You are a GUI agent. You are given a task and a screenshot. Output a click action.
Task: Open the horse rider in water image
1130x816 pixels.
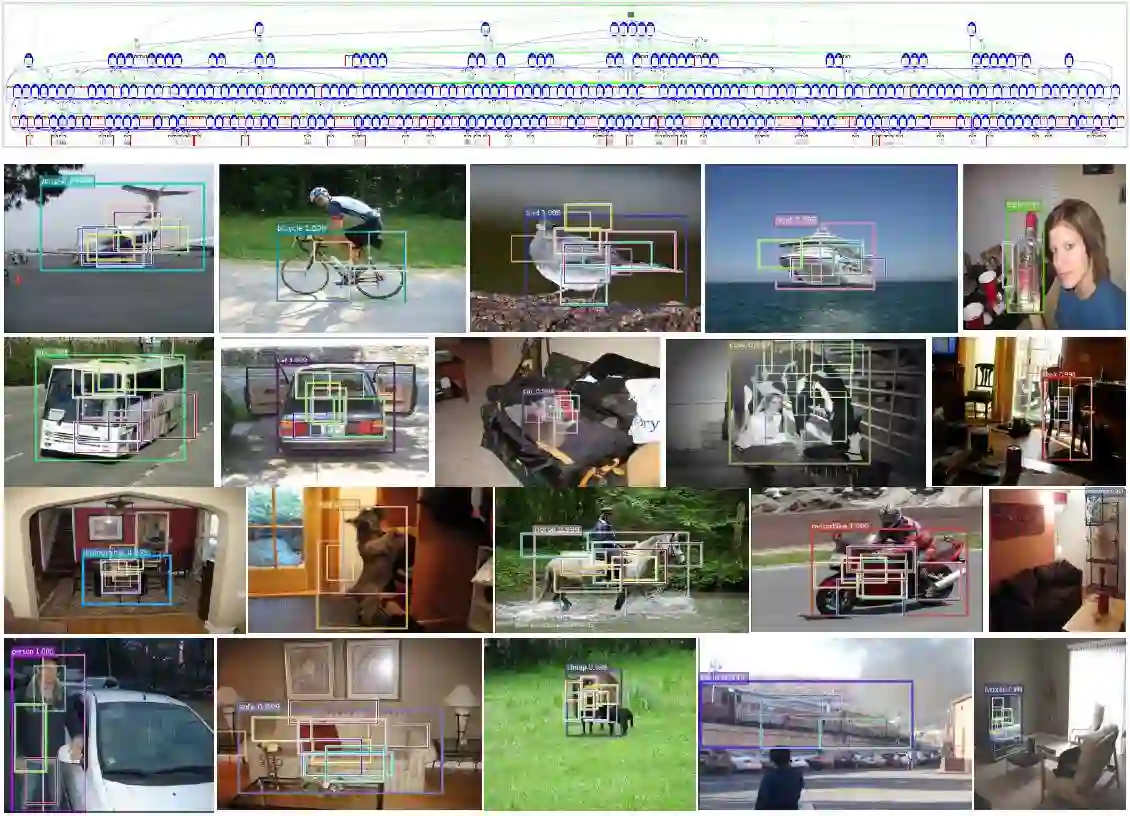[x=621, y=560]
